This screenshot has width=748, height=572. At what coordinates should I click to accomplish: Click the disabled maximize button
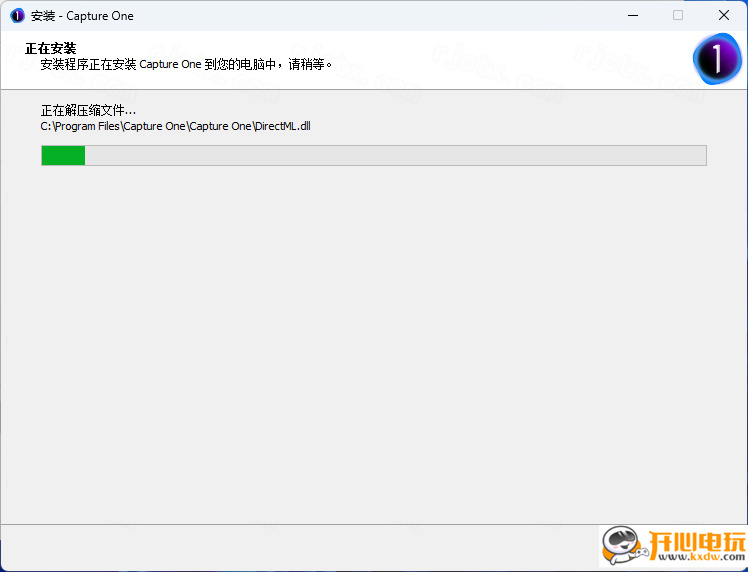tap(678, 16)
